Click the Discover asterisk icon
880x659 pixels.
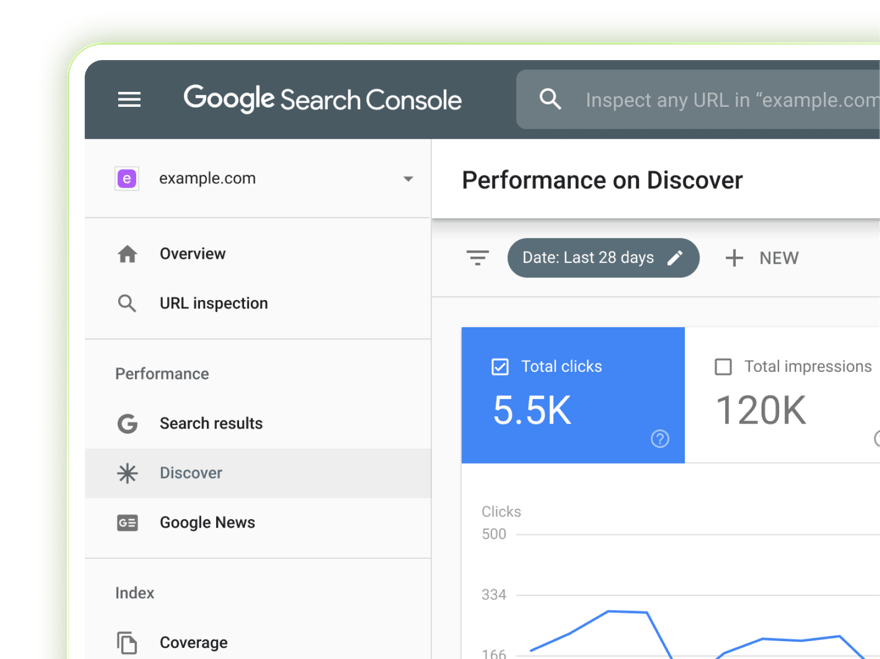tap(127, 473)
